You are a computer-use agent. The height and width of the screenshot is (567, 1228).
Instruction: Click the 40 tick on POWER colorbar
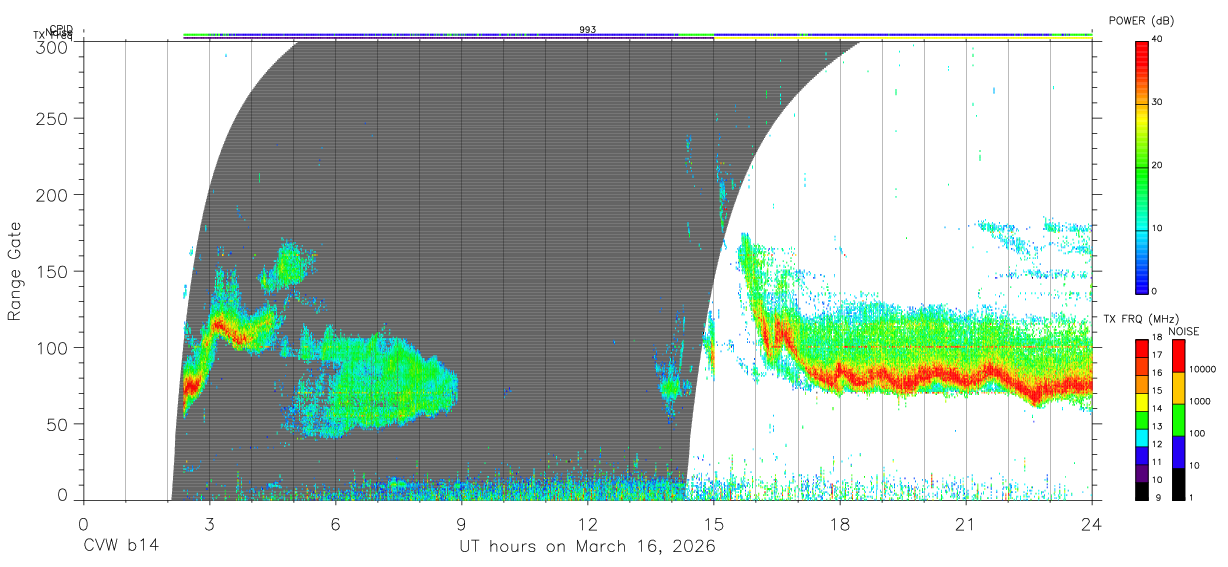pyautogui.click(x=1157, y=39)
